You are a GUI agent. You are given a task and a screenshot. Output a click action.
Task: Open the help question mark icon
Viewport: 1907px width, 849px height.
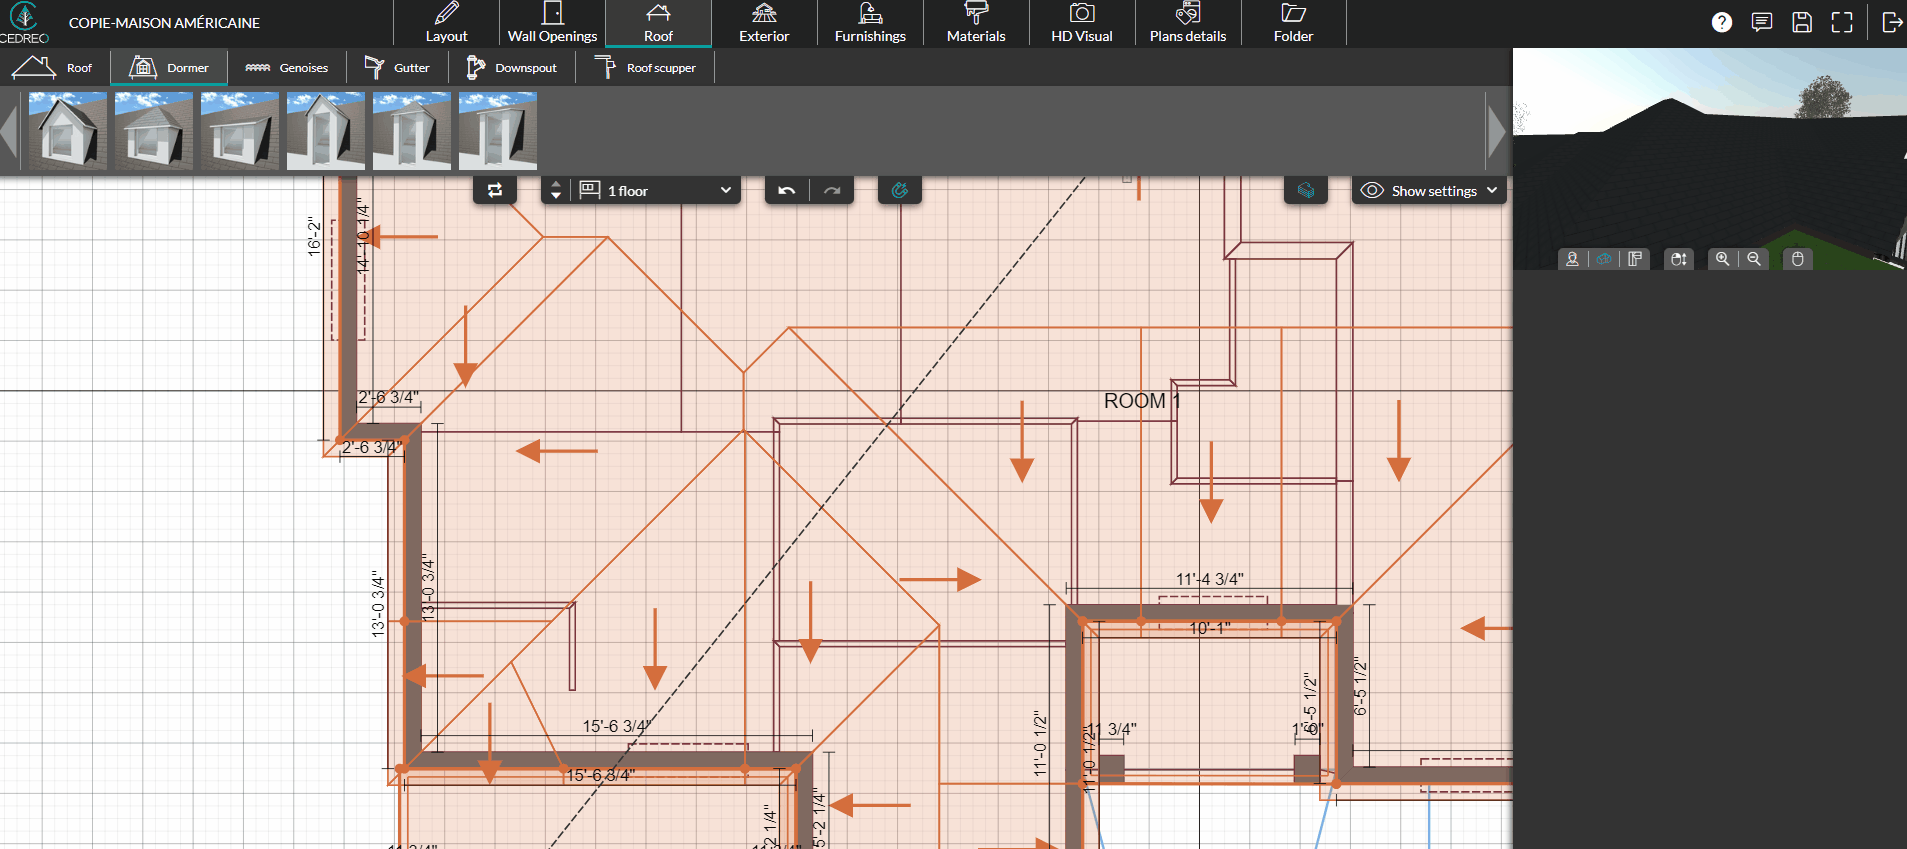click(x=1721, y=22)
